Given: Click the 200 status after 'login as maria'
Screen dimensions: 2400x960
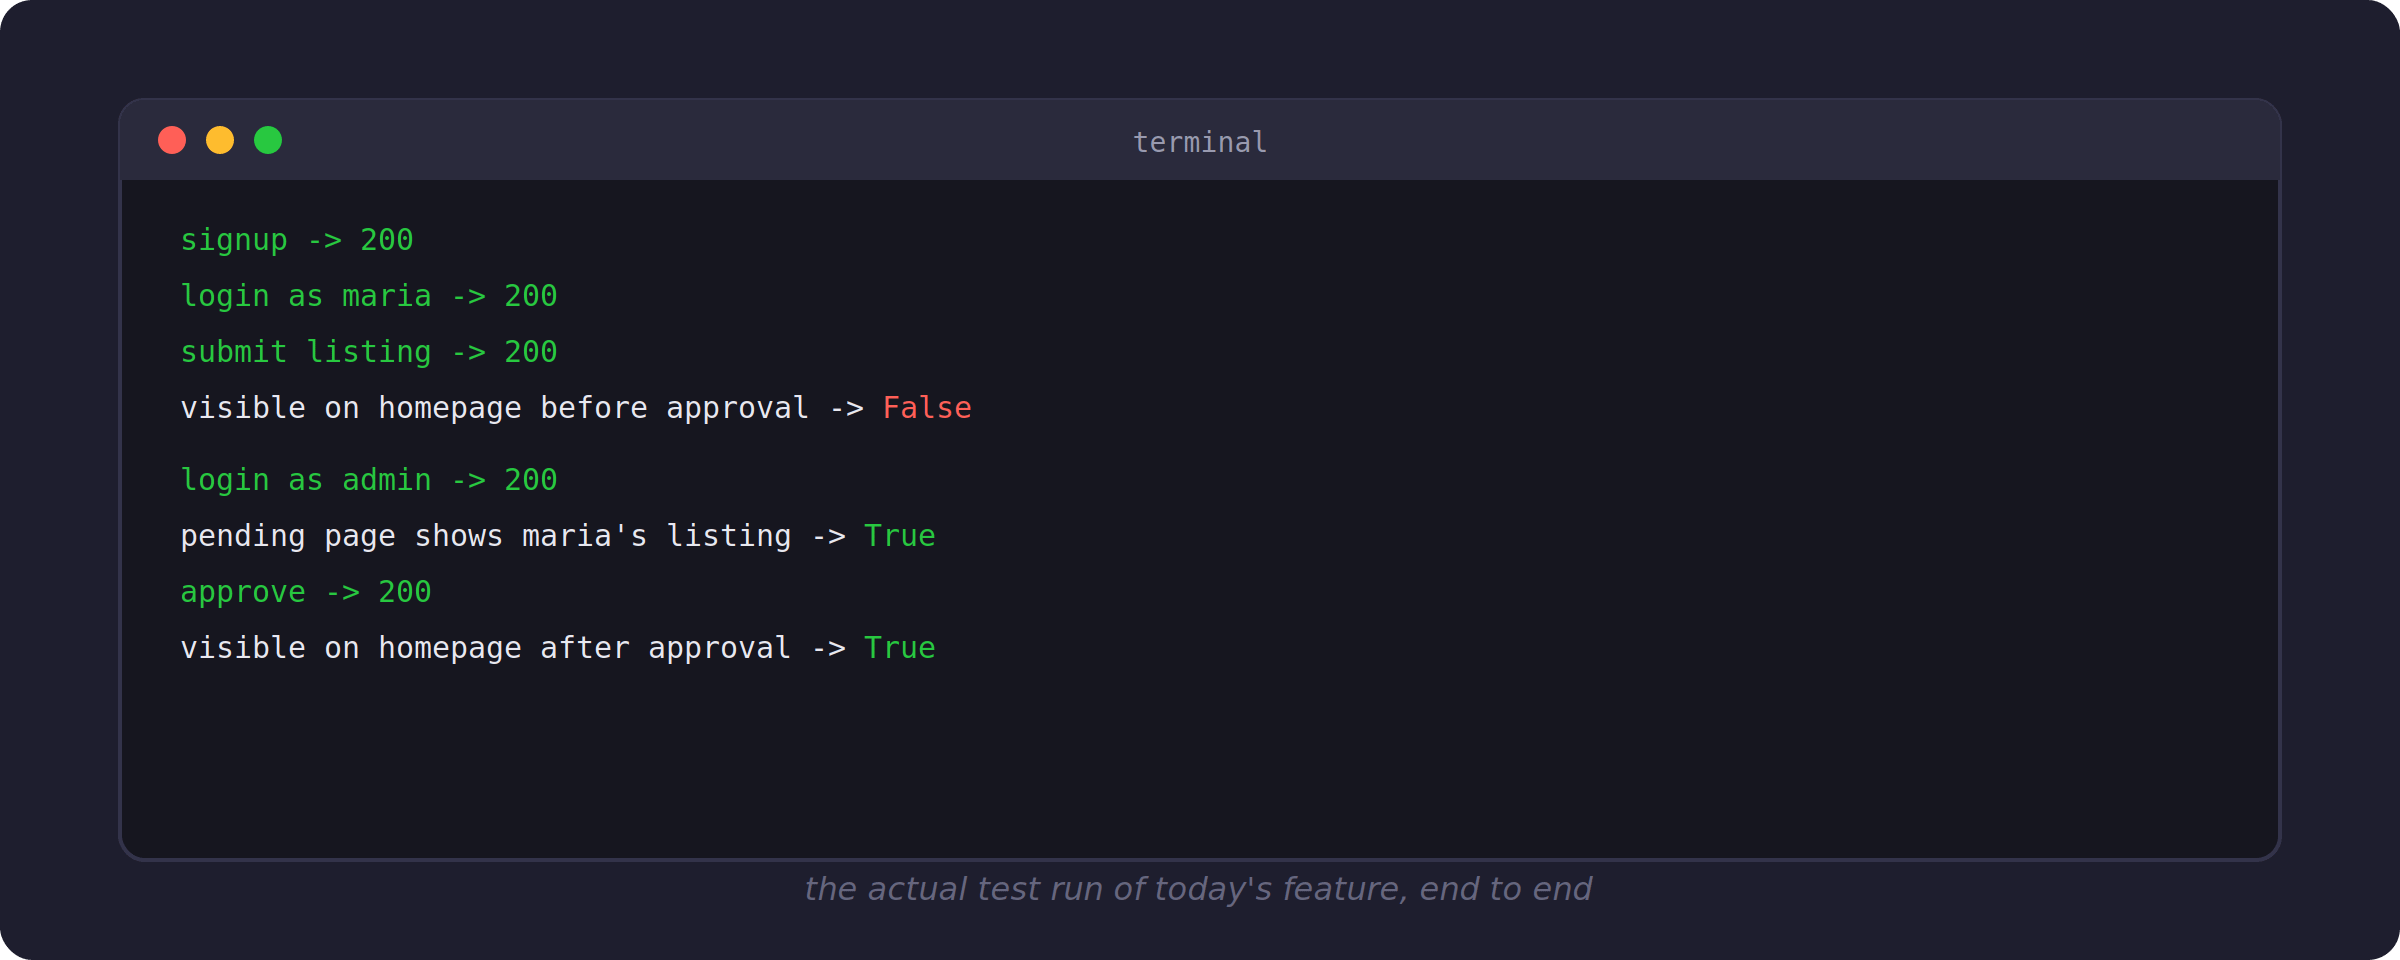Looking at the screenshot, I should [531, 296].
